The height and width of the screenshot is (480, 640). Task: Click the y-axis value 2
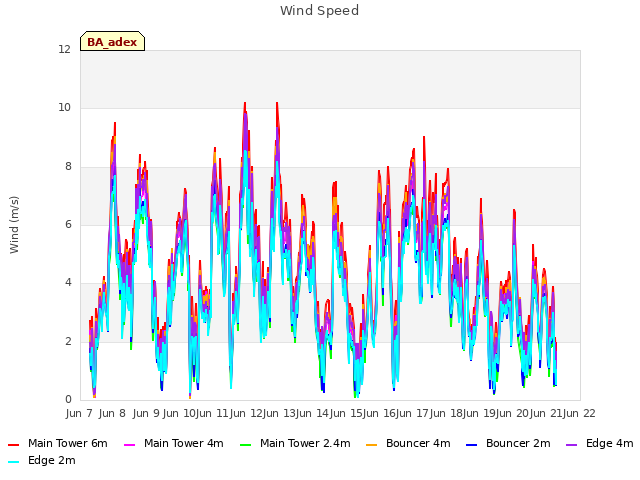(x=68, y=341)
